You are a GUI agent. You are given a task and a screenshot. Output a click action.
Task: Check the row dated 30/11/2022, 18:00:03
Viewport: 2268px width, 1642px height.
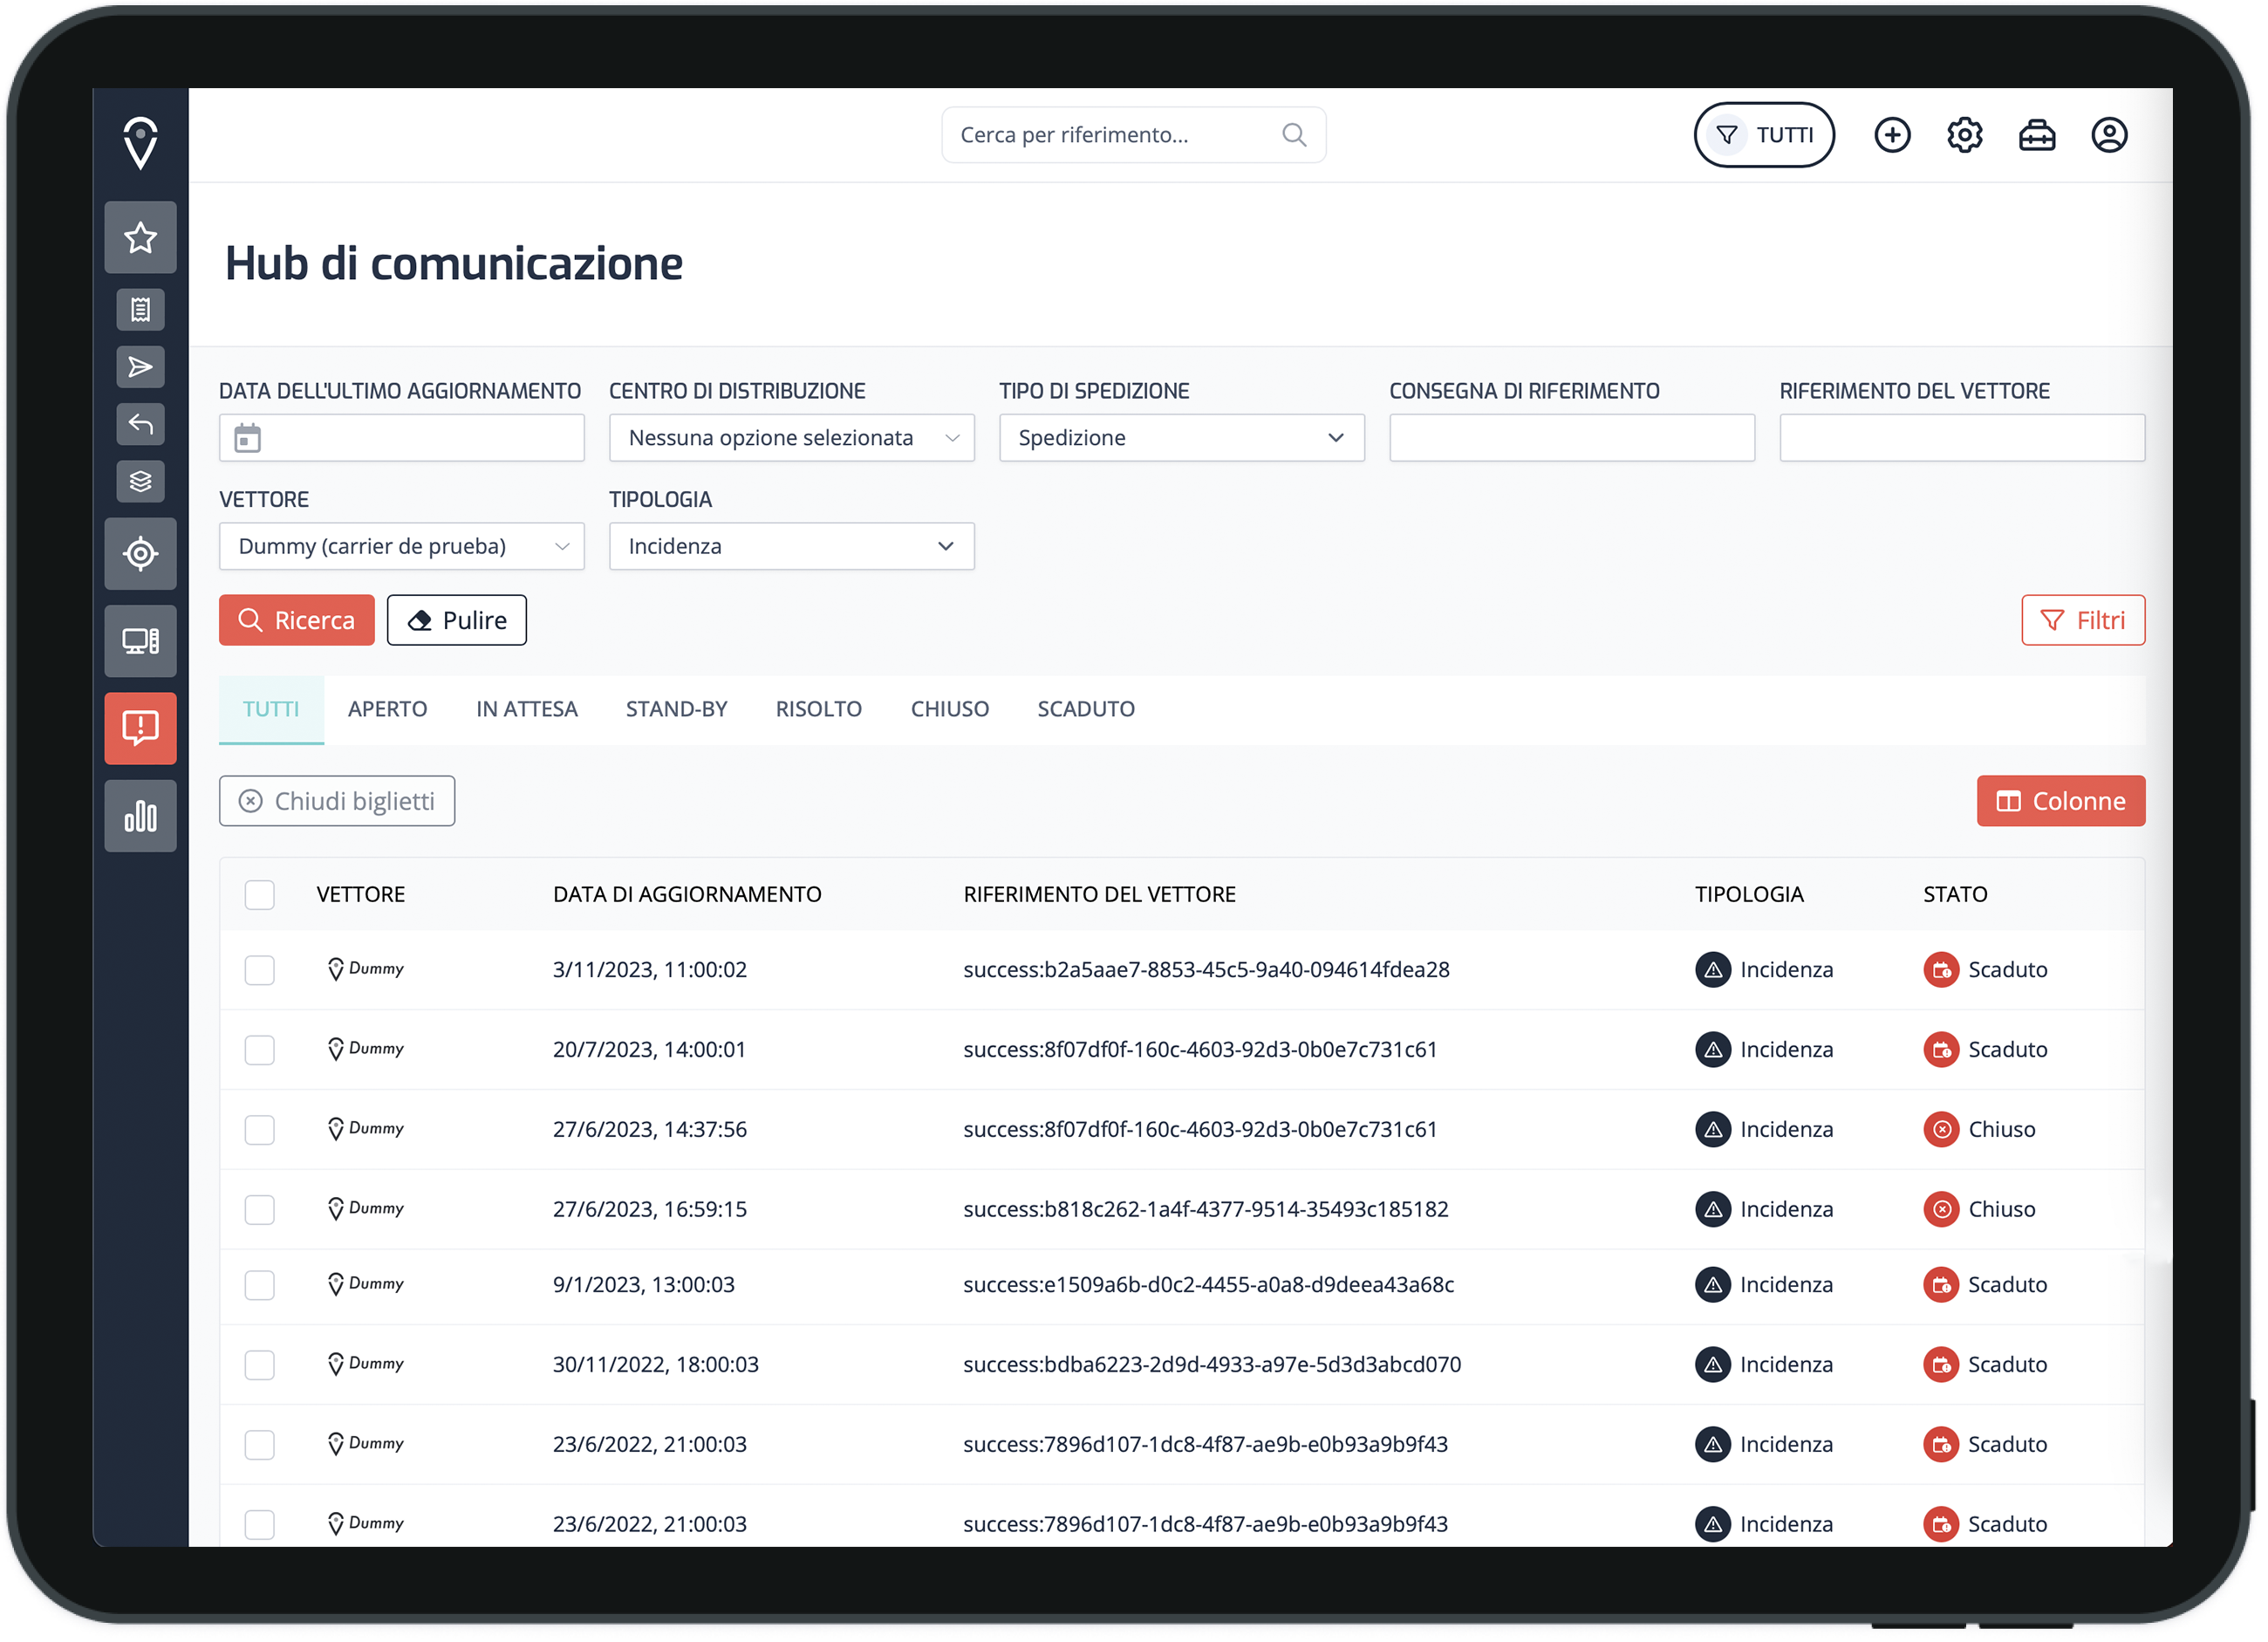tap(260, 1367)
